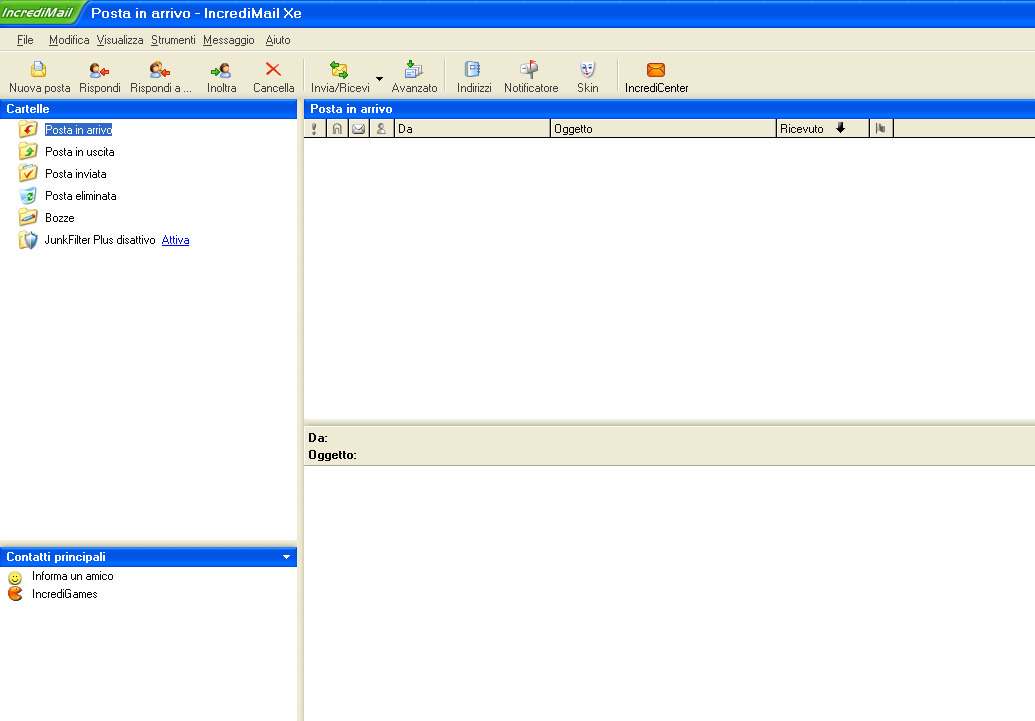1035x721 pixels.
Task: Click Informa un amico entry
Action: [x=73, y=576]
